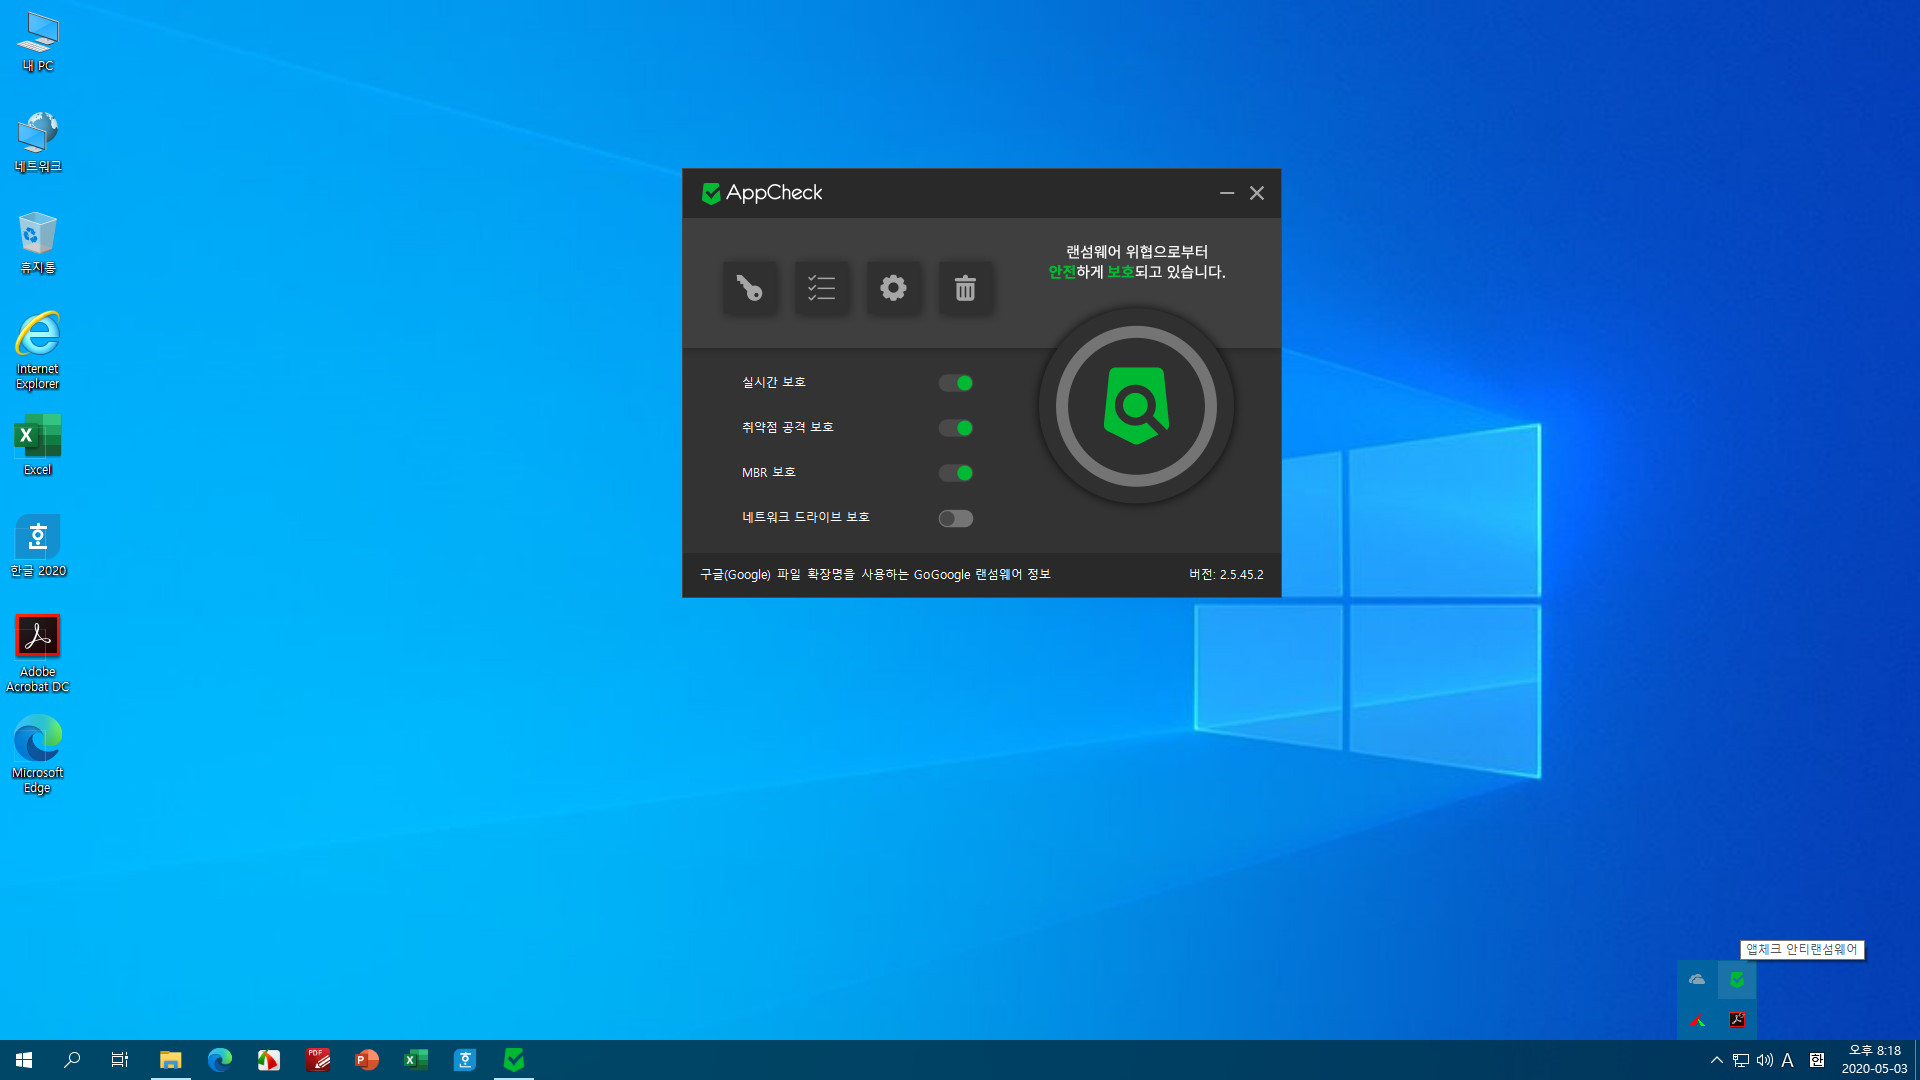Open the AppCheck tools wrench icon
This screenshot has height=1080, width=1920.
(x=750, y=288)
